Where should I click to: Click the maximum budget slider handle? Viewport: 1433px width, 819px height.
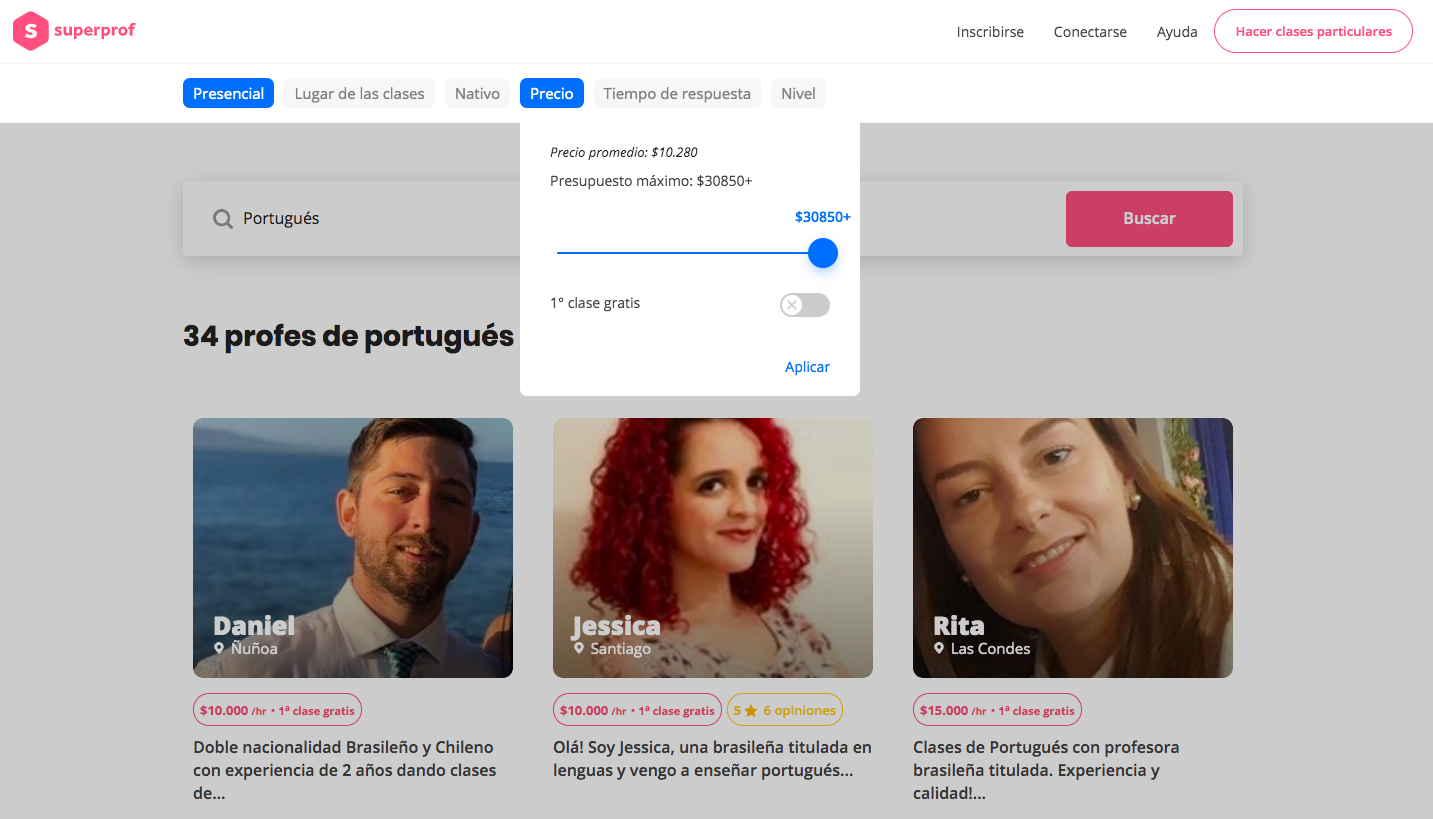tap(822, 253)
